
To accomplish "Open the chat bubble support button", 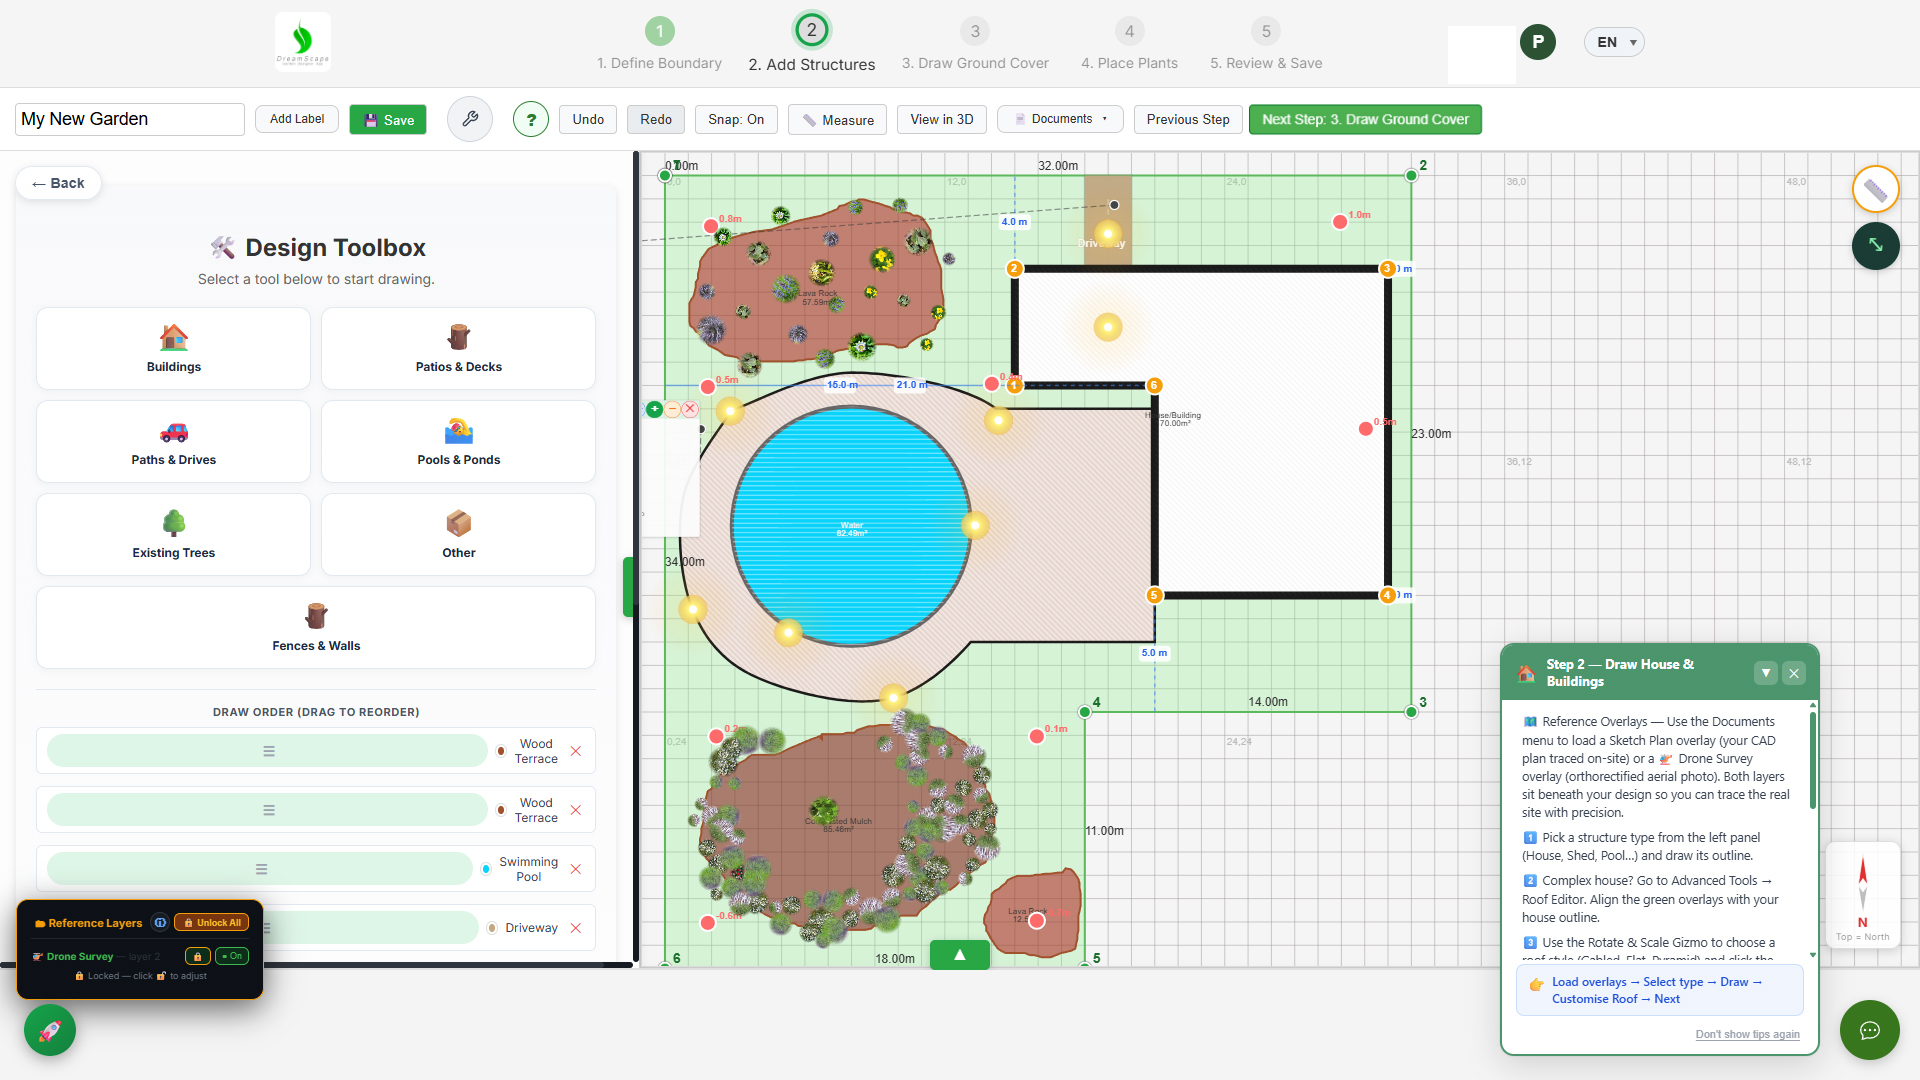I will (x=1869, y=1030).
